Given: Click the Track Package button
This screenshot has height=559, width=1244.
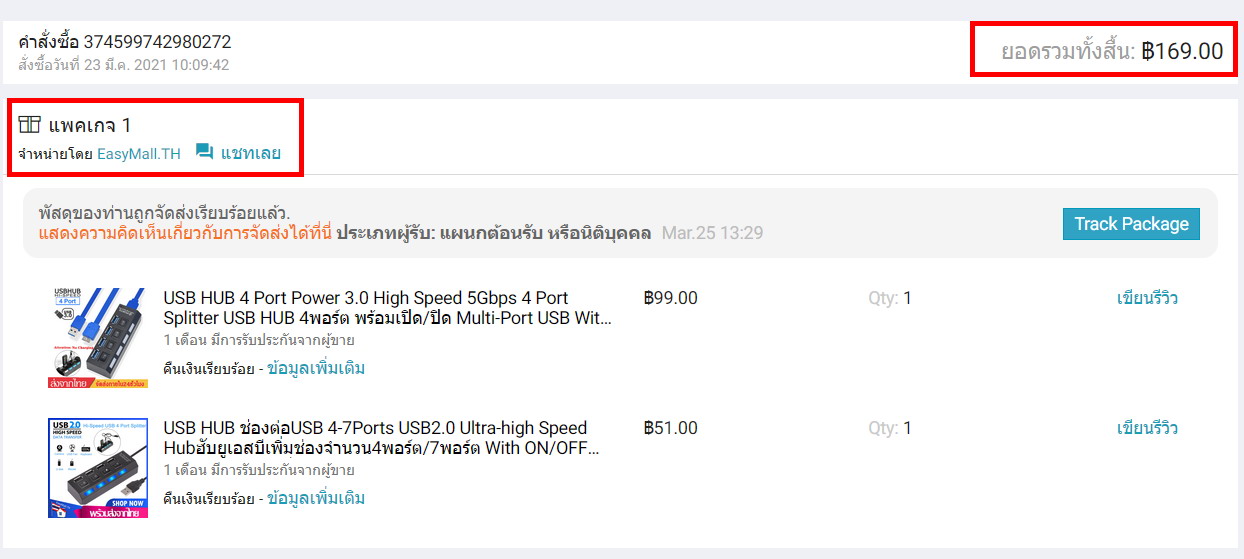Looking at the screenshot, I should (x=1131, y=224).
